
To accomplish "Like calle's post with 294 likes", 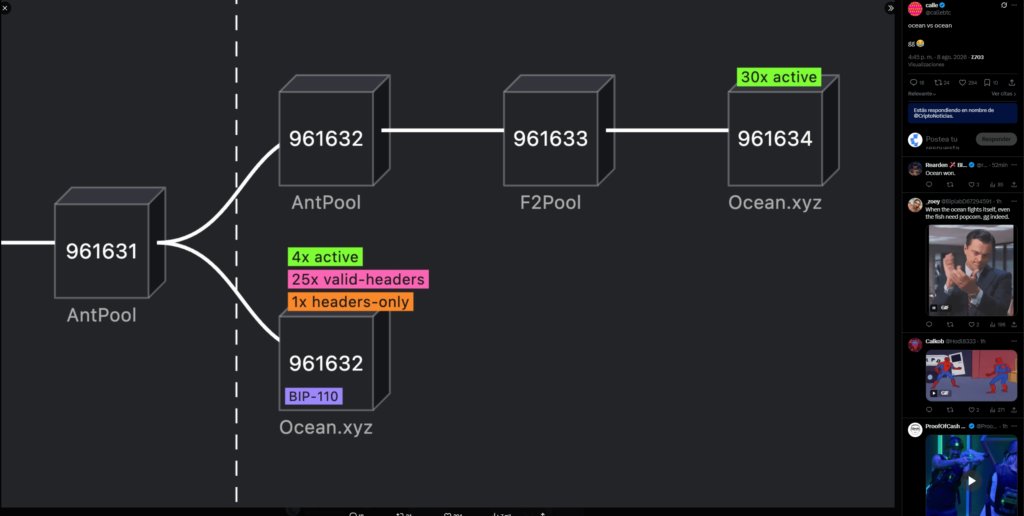I will pos(968,82).
